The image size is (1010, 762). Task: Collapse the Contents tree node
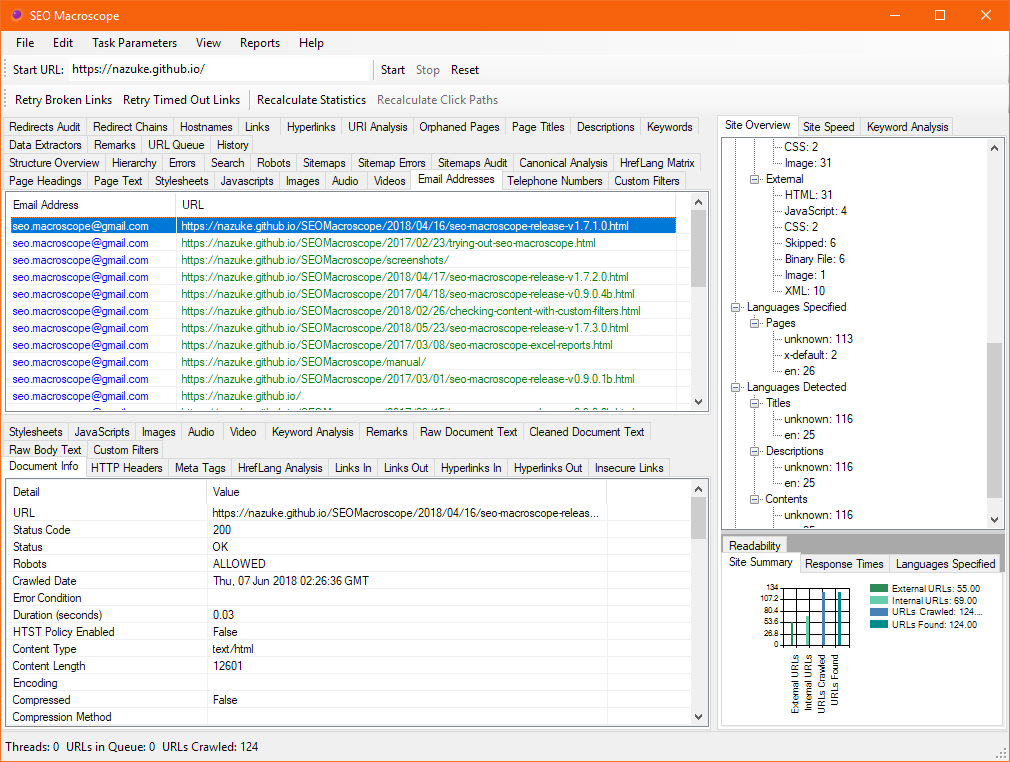(x=754, y=499)
